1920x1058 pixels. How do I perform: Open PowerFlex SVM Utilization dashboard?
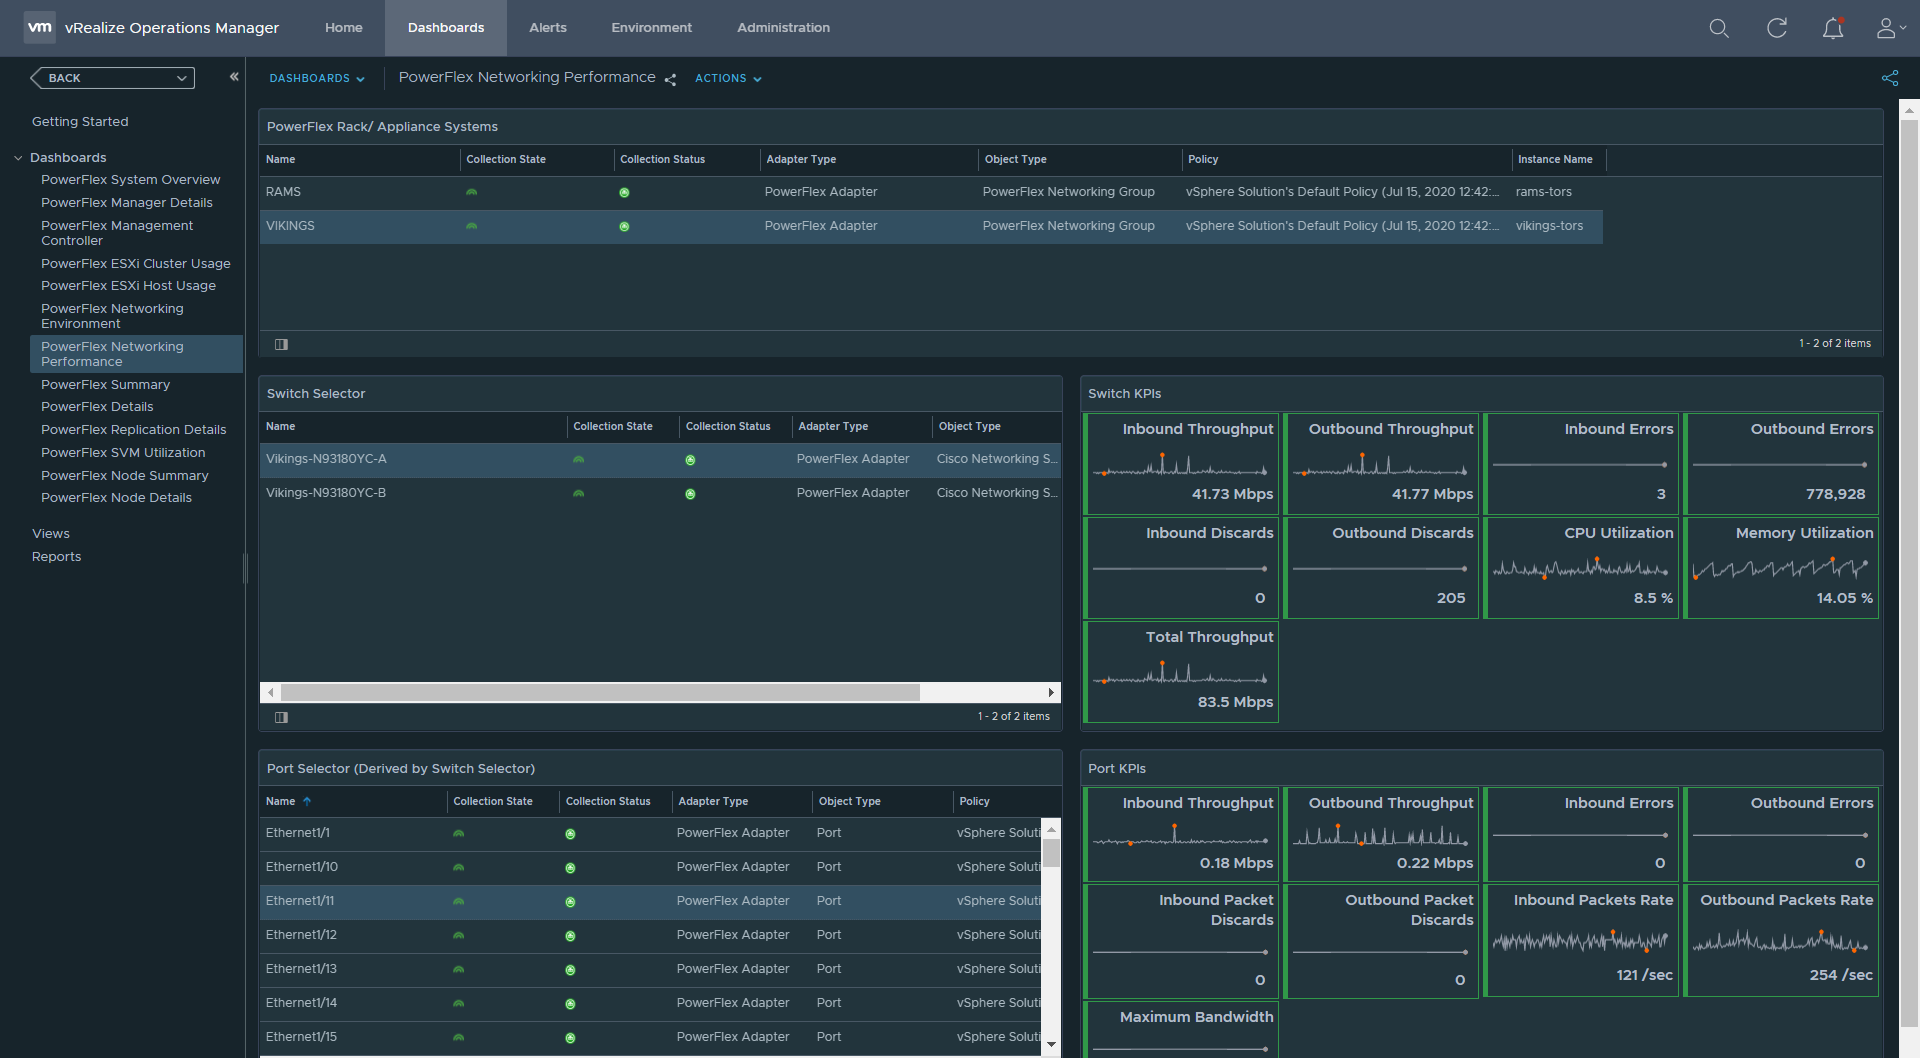pos(123,453)
